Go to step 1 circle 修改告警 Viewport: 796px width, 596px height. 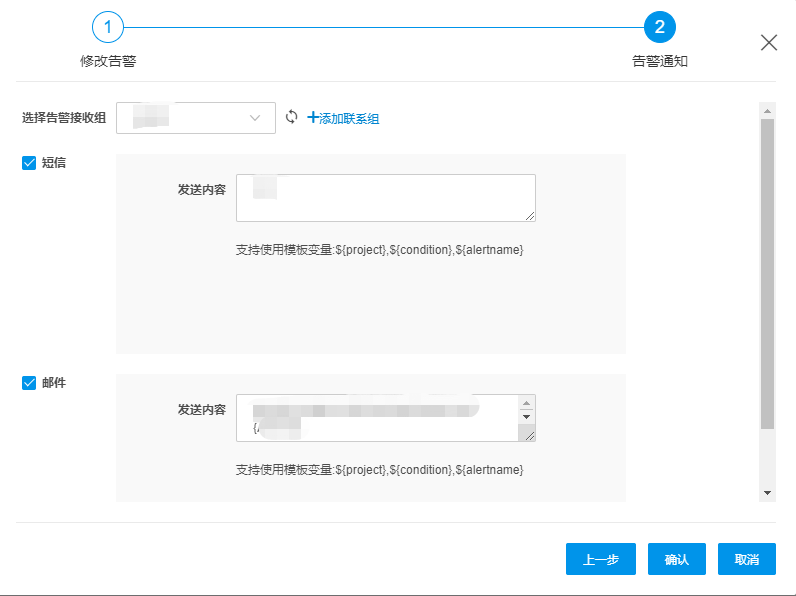[108, 27]
